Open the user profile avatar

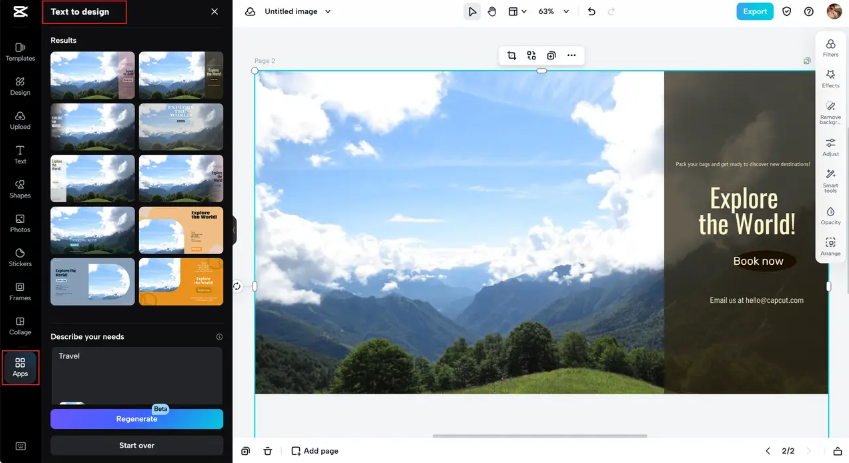coord(834,11)
